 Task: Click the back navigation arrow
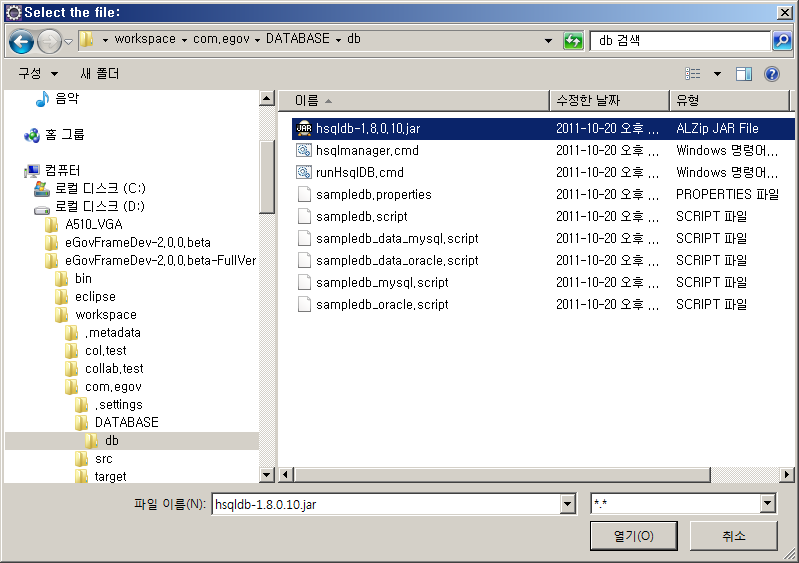click(x=21, y=41)
